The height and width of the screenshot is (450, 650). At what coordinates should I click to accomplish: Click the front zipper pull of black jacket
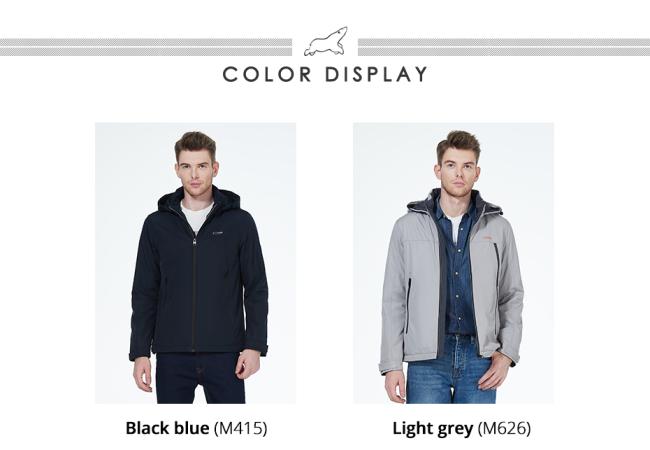pyautogui.click(x=193, y=240)
